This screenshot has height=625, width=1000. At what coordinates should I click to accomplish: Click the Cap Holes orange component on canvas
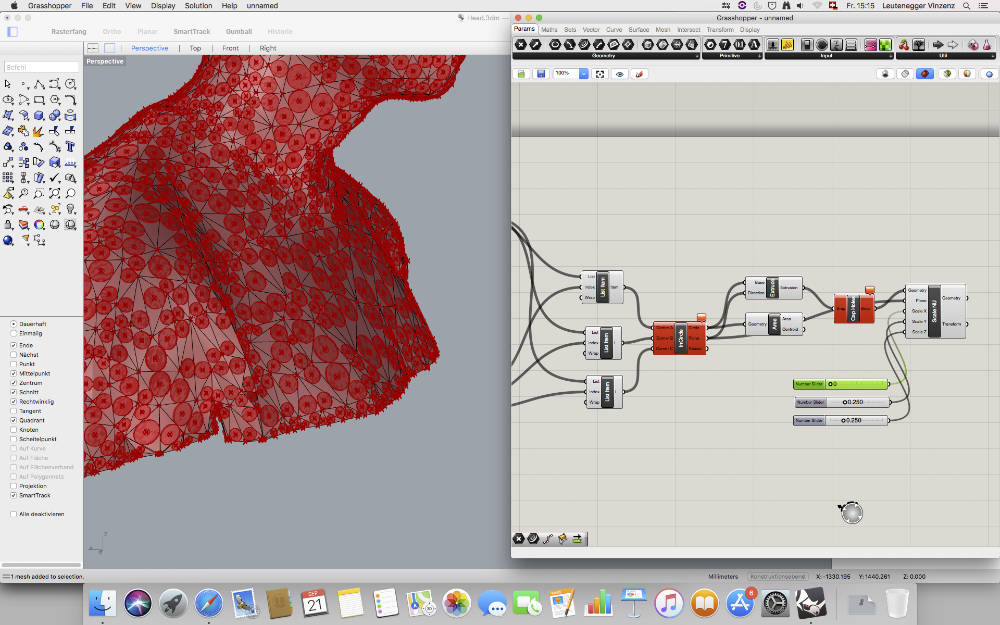tap(854, 309)
